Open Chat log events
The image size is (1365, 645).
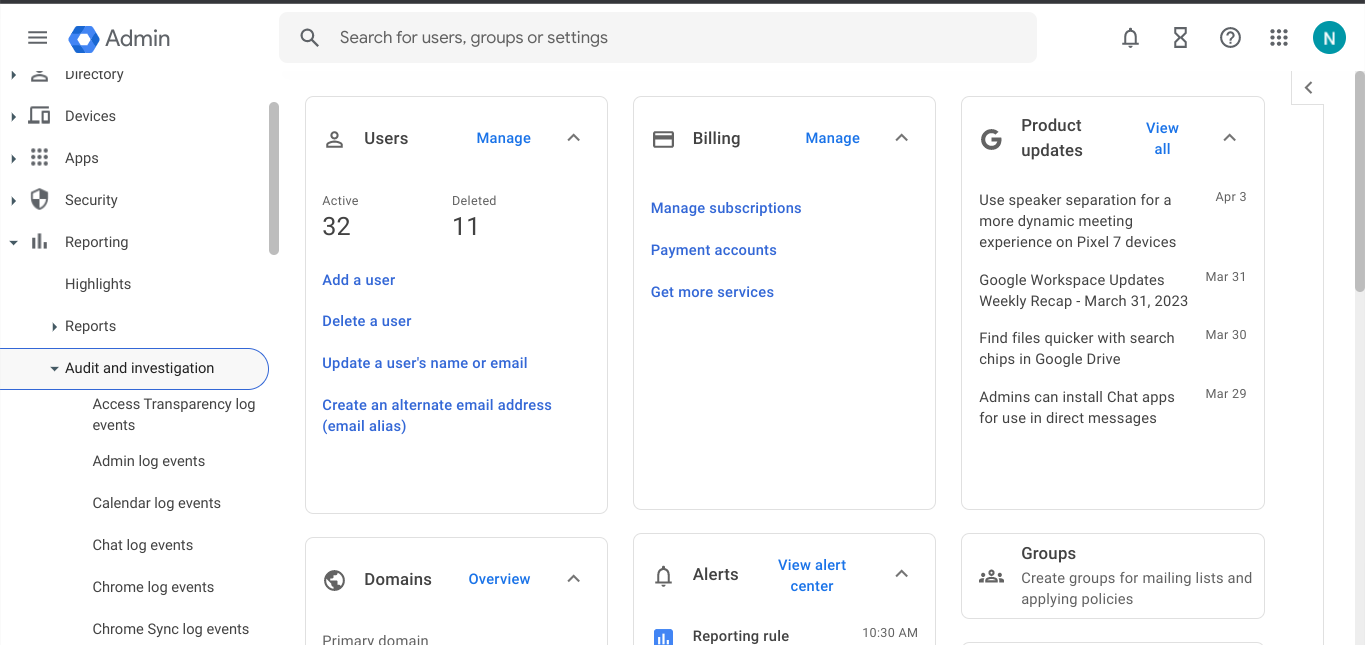tap(143, 545)
